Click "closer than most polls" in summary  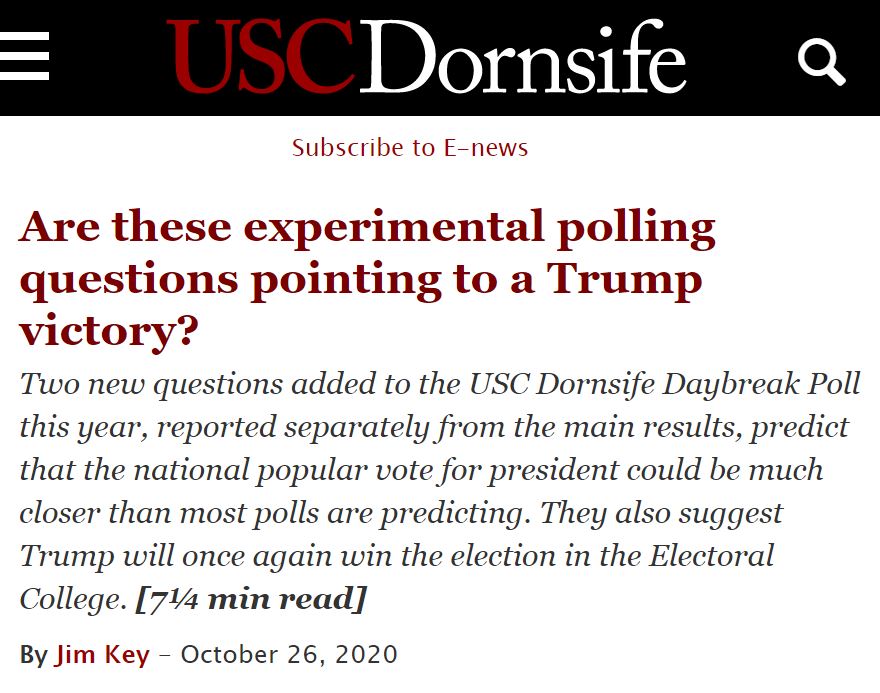(x=180, y=513)
